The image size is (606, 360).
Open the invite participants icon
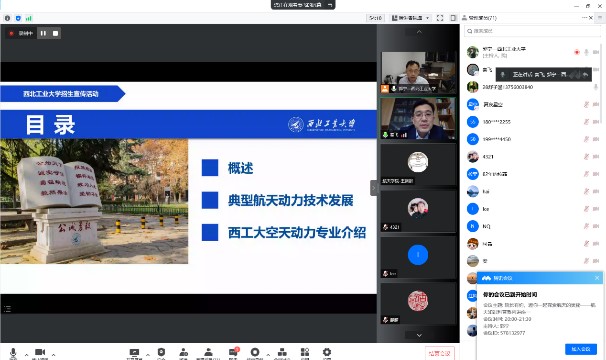pos(184,352)
